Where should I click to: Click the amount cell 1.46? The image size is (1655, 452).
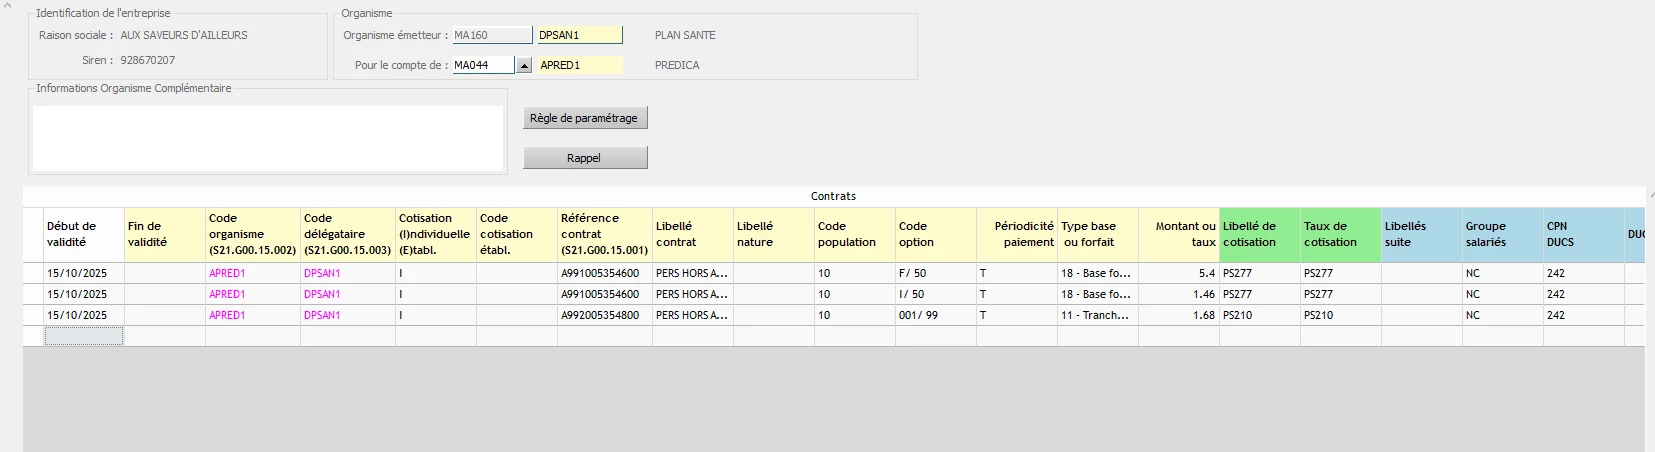(1179, 294)
